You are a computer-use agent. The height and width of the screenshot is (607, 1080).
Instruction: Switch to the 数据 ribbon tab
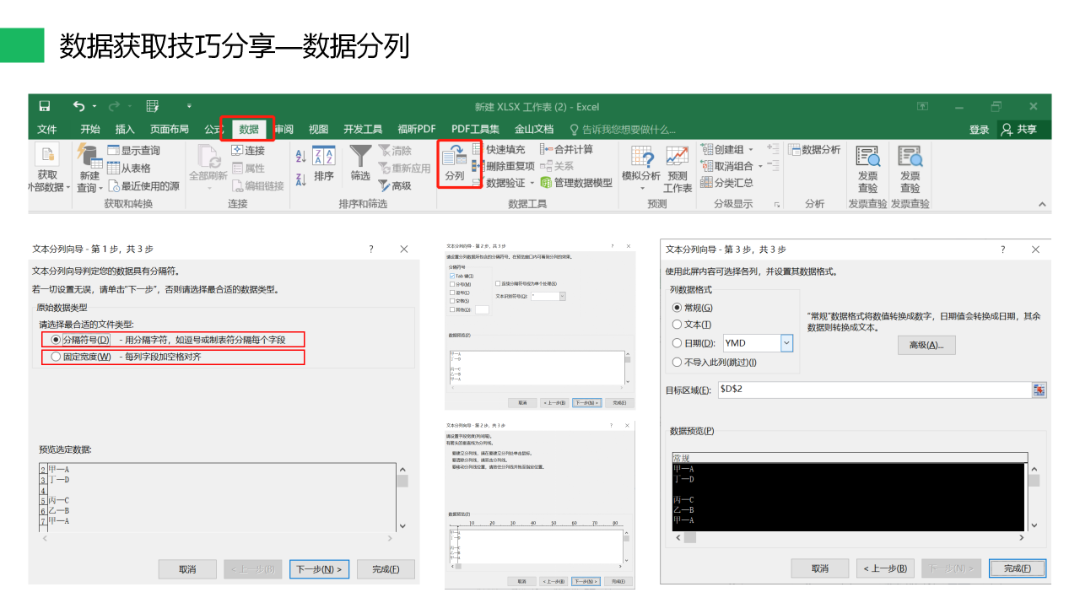pyautogui.click(x=248, y=129)
